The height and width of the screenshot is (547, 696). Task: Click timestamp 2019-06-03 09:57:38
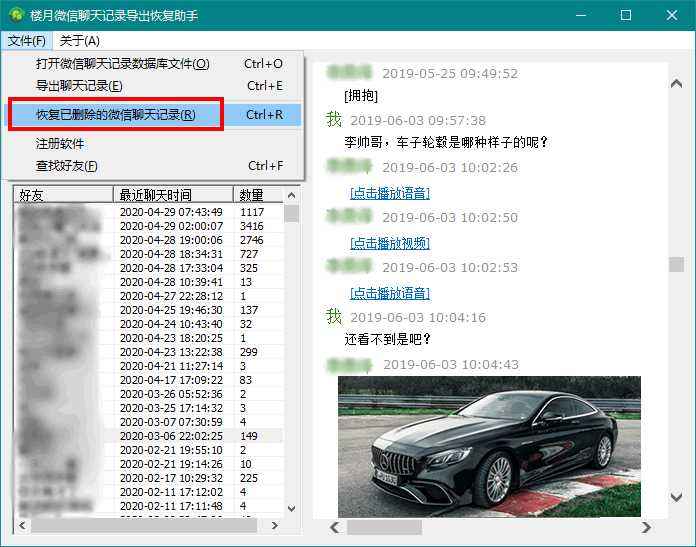tap(418, 120)
